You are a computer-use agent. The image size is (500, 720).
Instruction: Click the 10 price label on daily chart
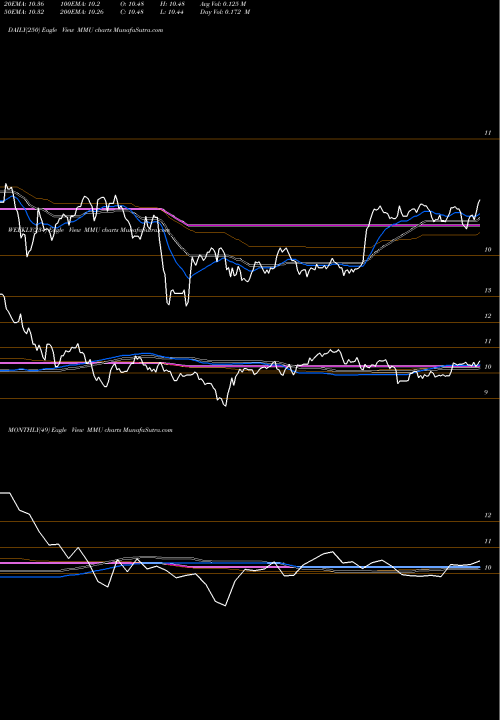click(488, 250)
